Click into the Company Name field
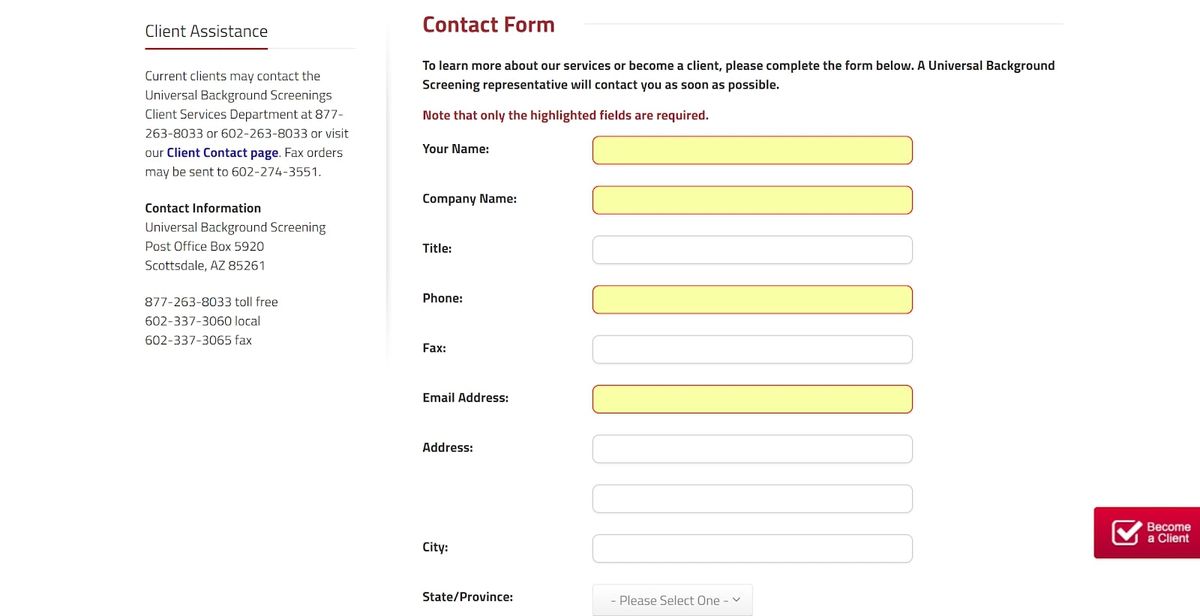 (752, 200)
